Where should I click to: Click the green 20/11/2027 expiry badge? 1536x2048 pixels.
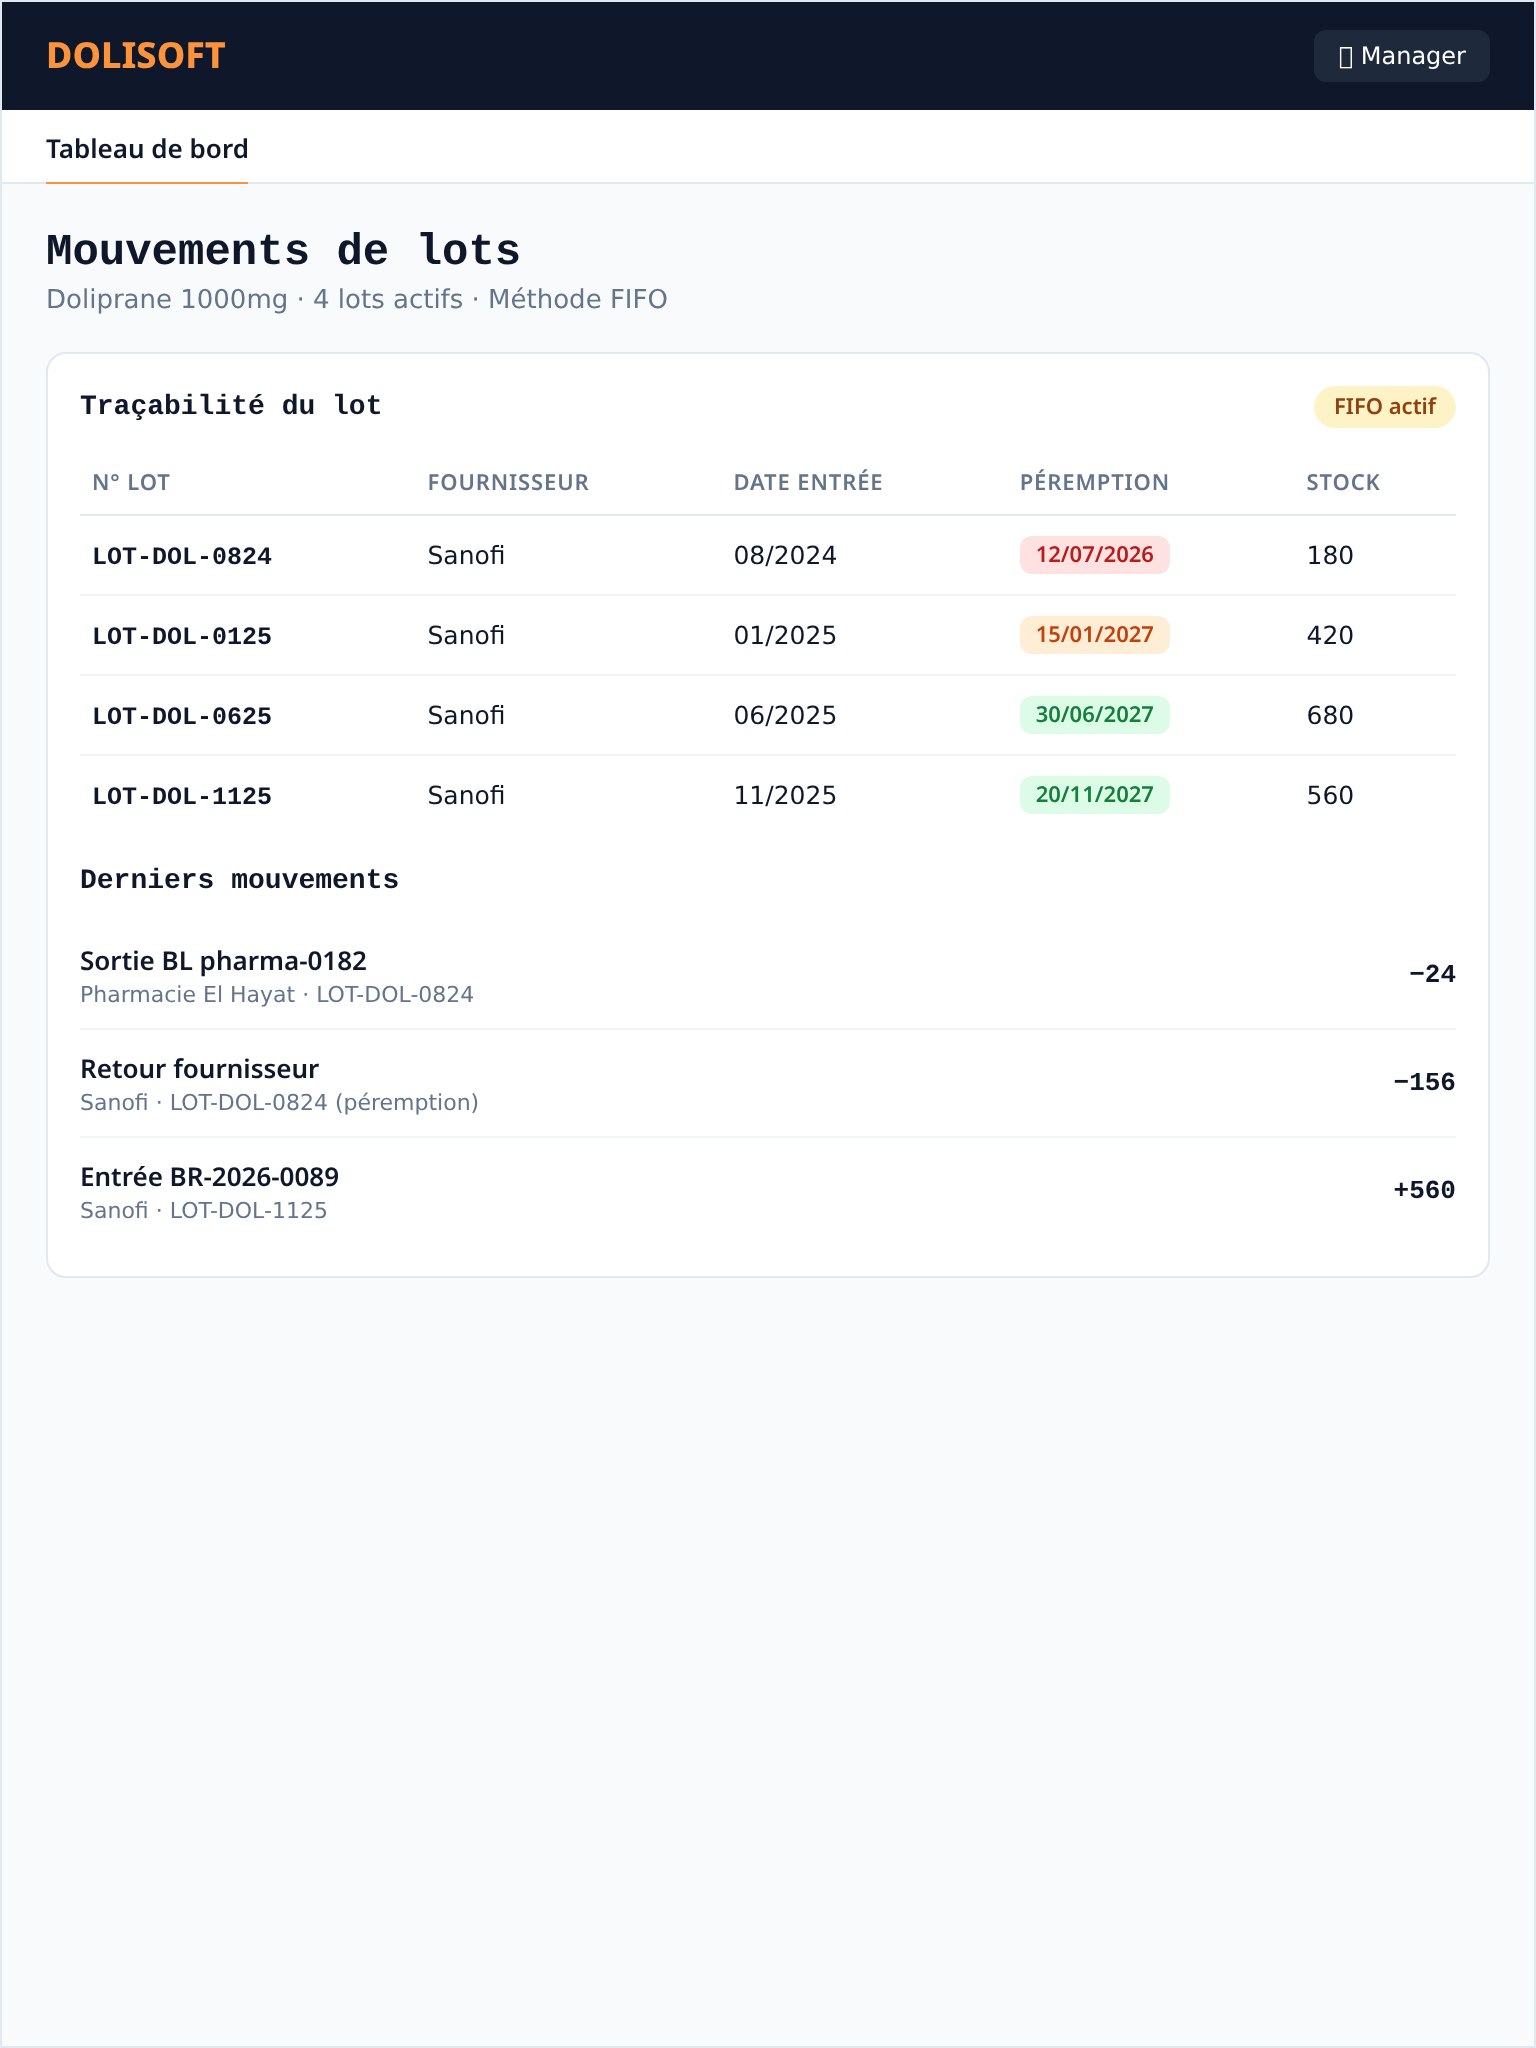tap(1094, 795)
